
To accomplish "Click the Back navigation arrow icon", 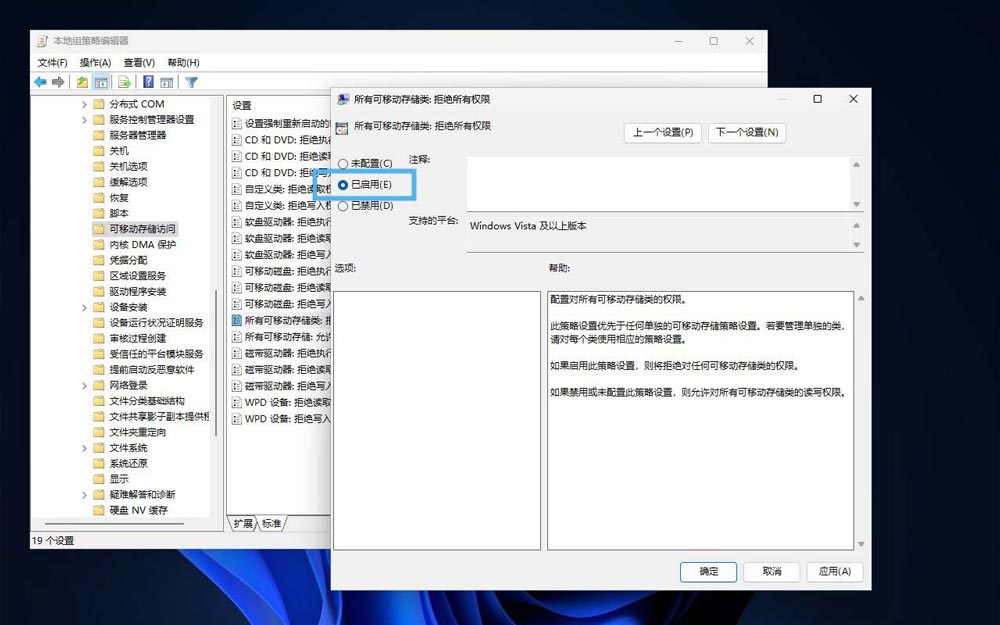I will 39,81.
